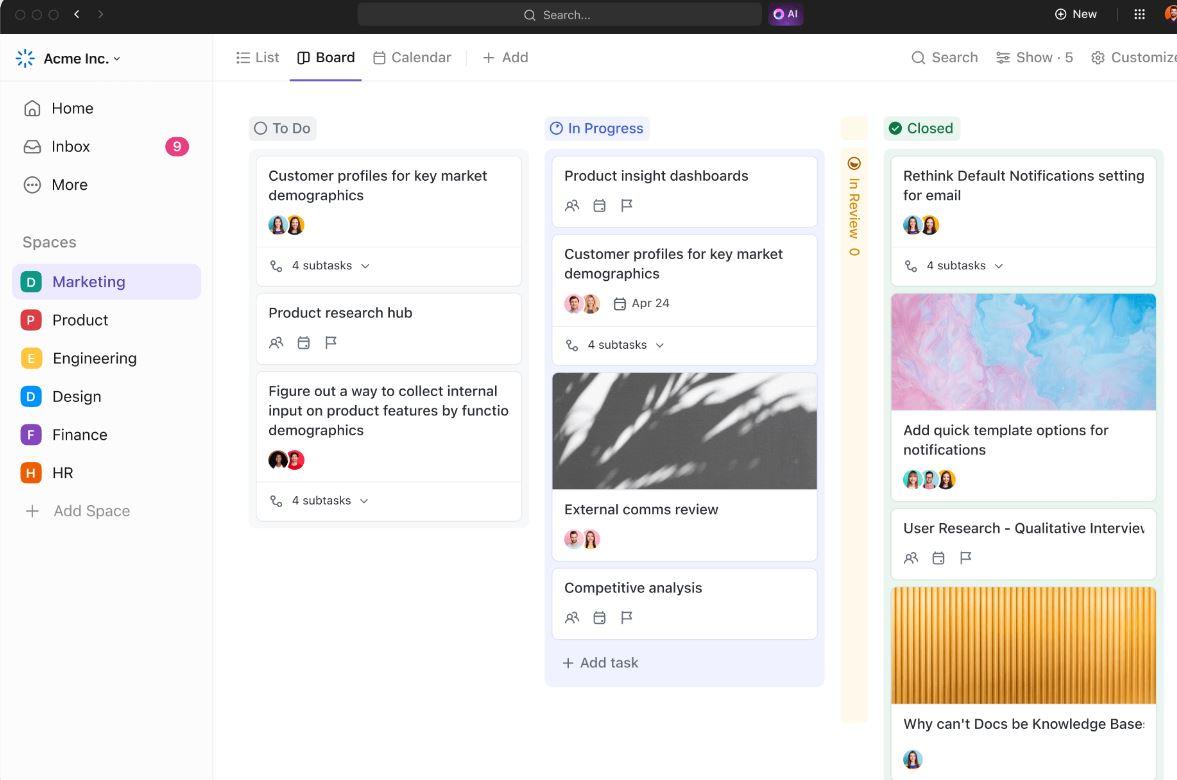This screenshot has height=780, width=1177.
Task: Click priority flag on Product insight dashboards
Action: 626,206
